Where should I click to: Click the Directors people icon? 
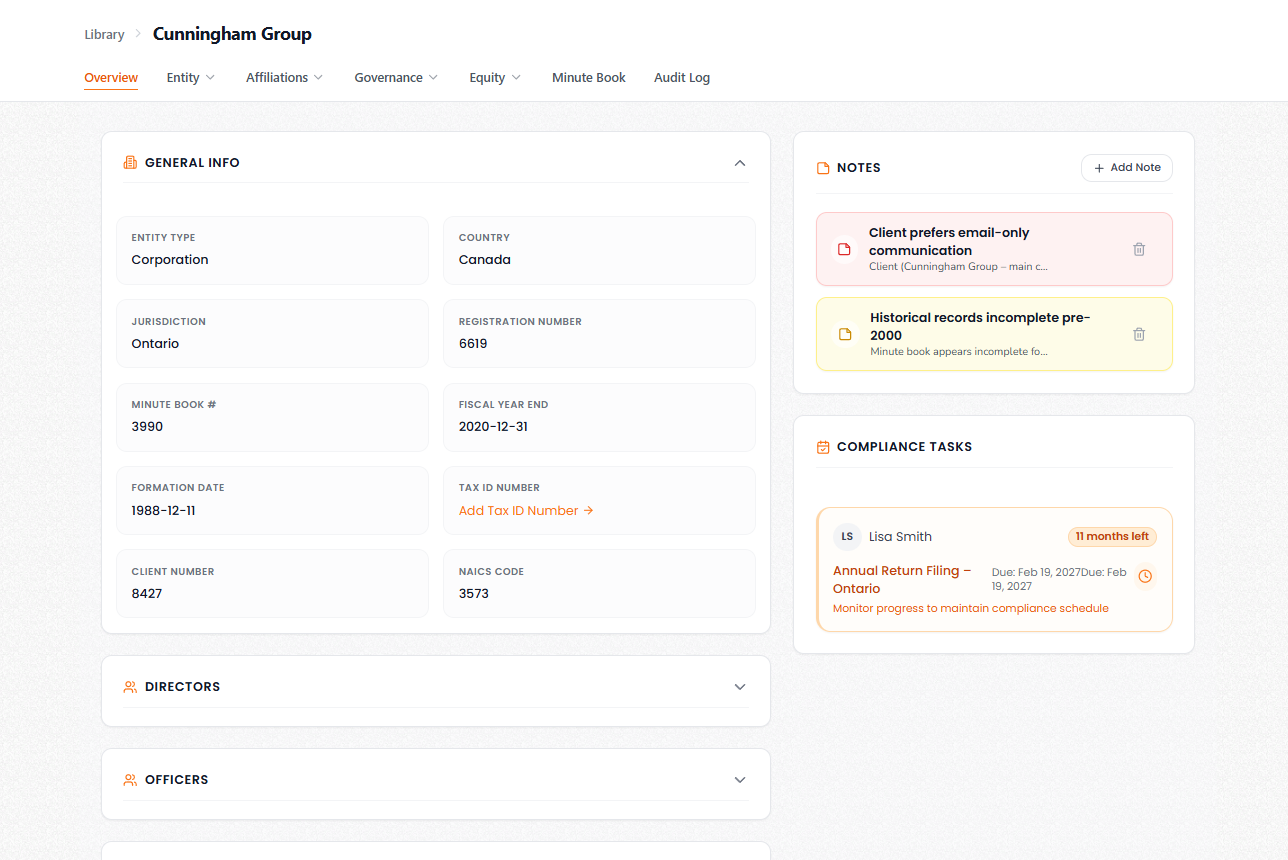coord(129,686)
